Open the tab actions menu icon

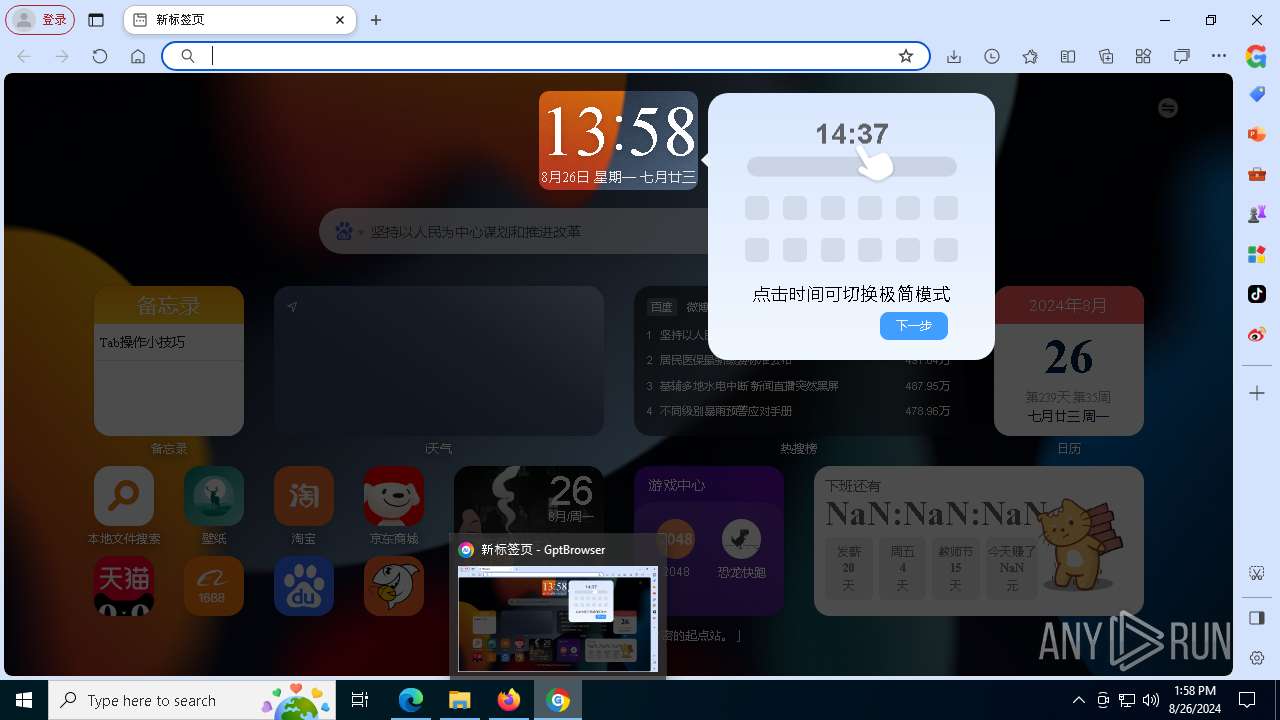(x=96, y=20)
